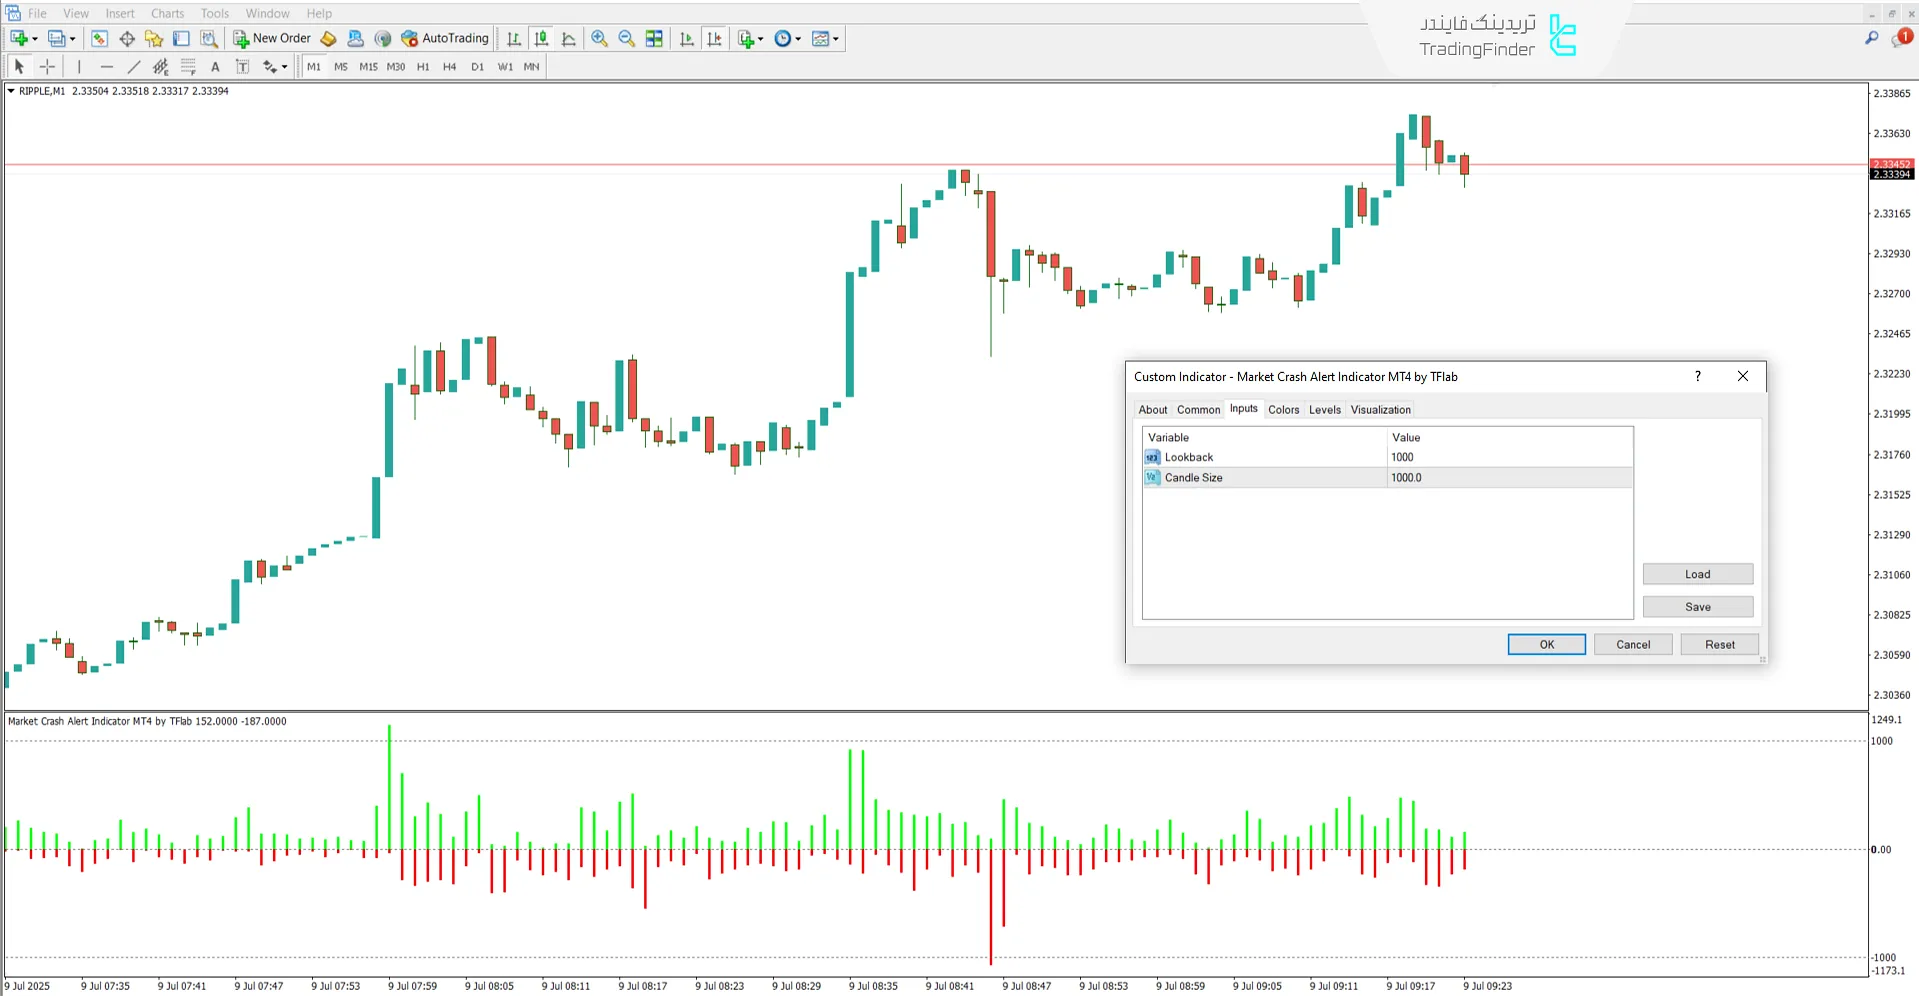This screenshot has width=1919, height=996.
Task: Zoom in on the chart
Action: point(599,38)
